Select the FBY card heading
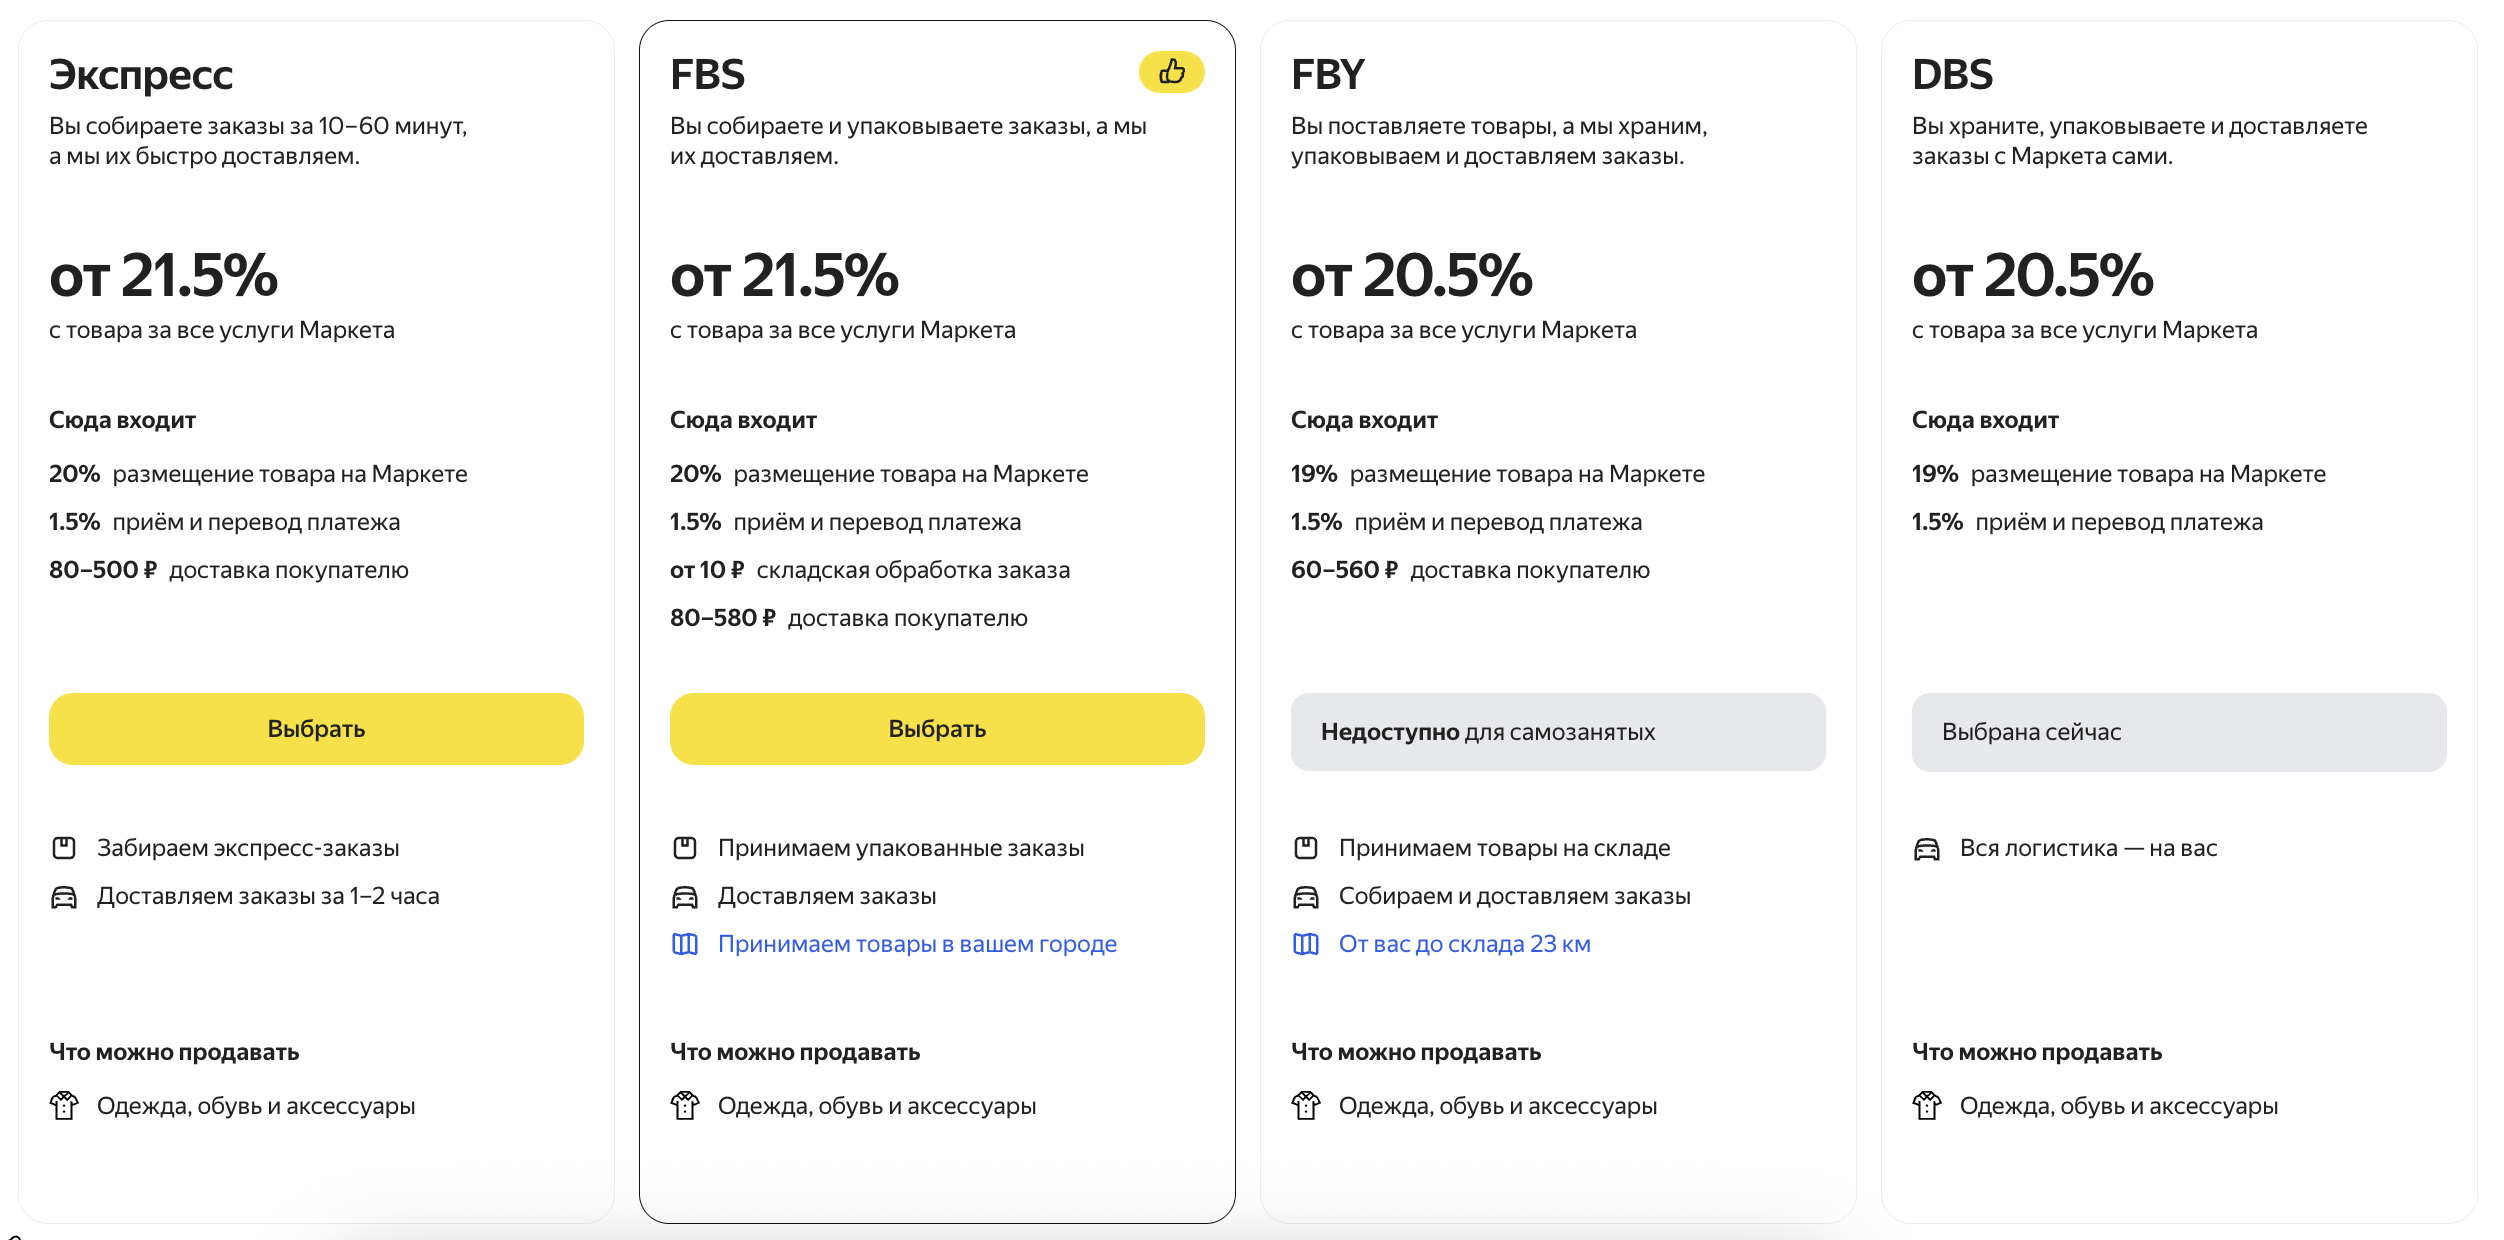Viewport: 2504px width, 1240px height. tap(1328, 74)
